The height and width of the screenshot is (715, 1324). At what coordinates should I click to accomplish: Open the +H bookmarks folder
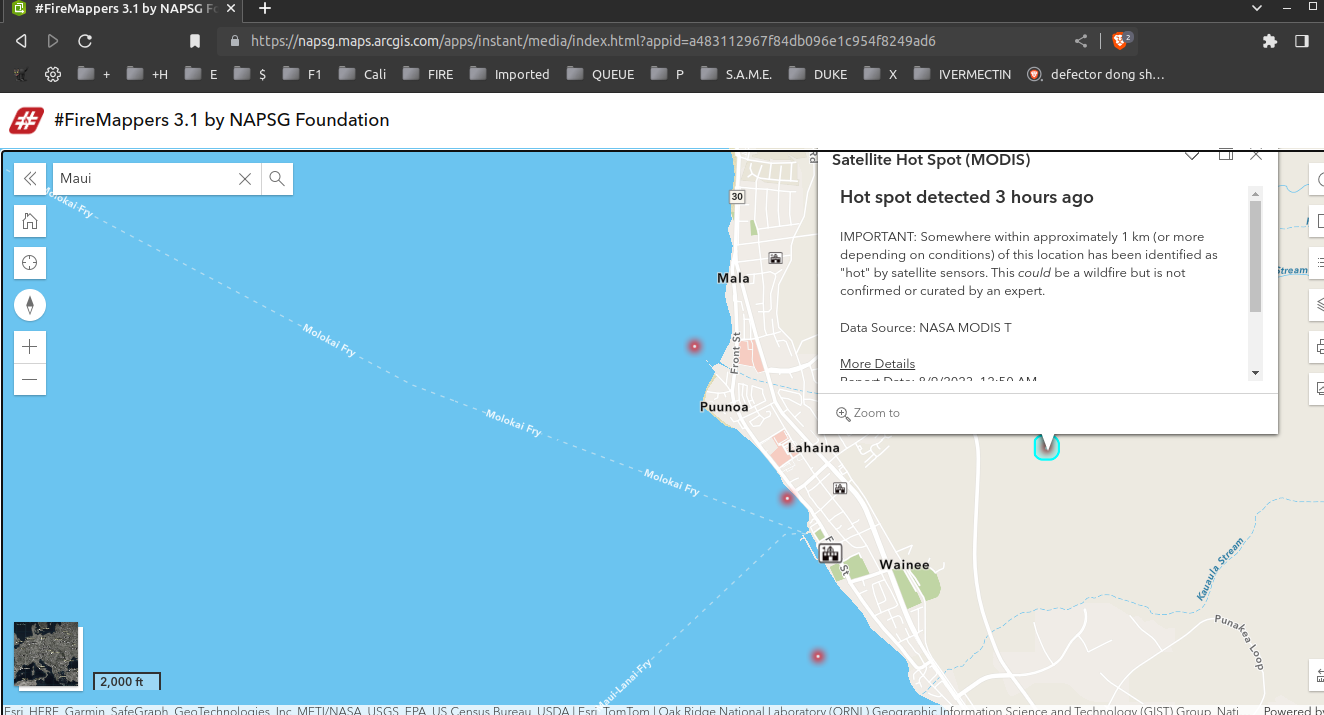tap(147, 74)
